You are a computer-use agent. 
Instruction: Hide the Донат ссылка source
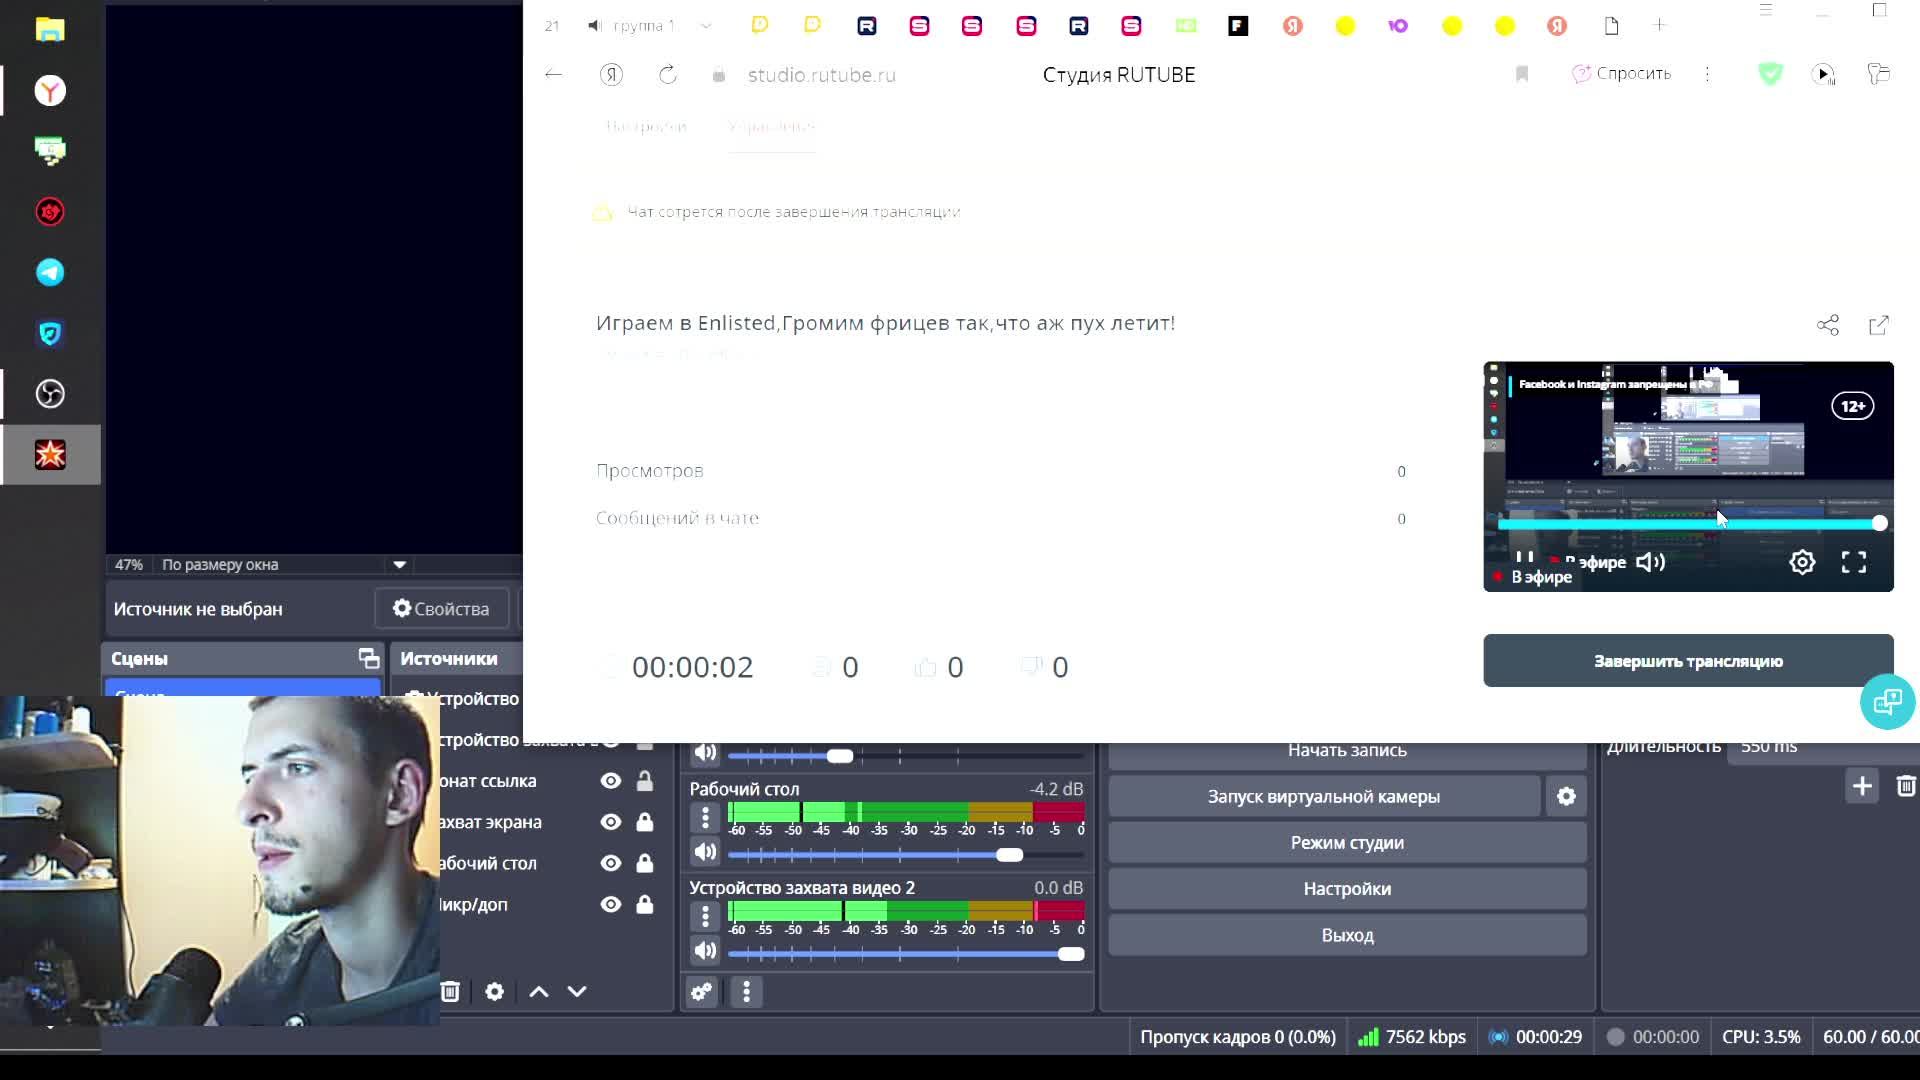point(611,781)
